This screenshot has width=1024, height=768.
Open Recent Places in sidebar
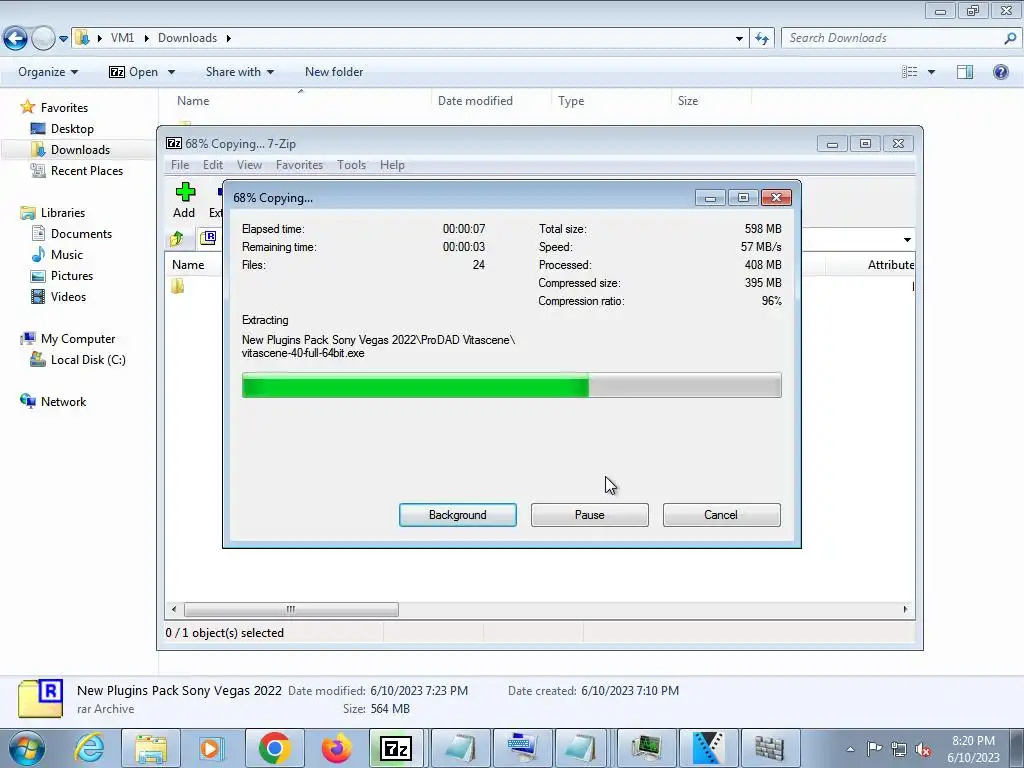86,170
